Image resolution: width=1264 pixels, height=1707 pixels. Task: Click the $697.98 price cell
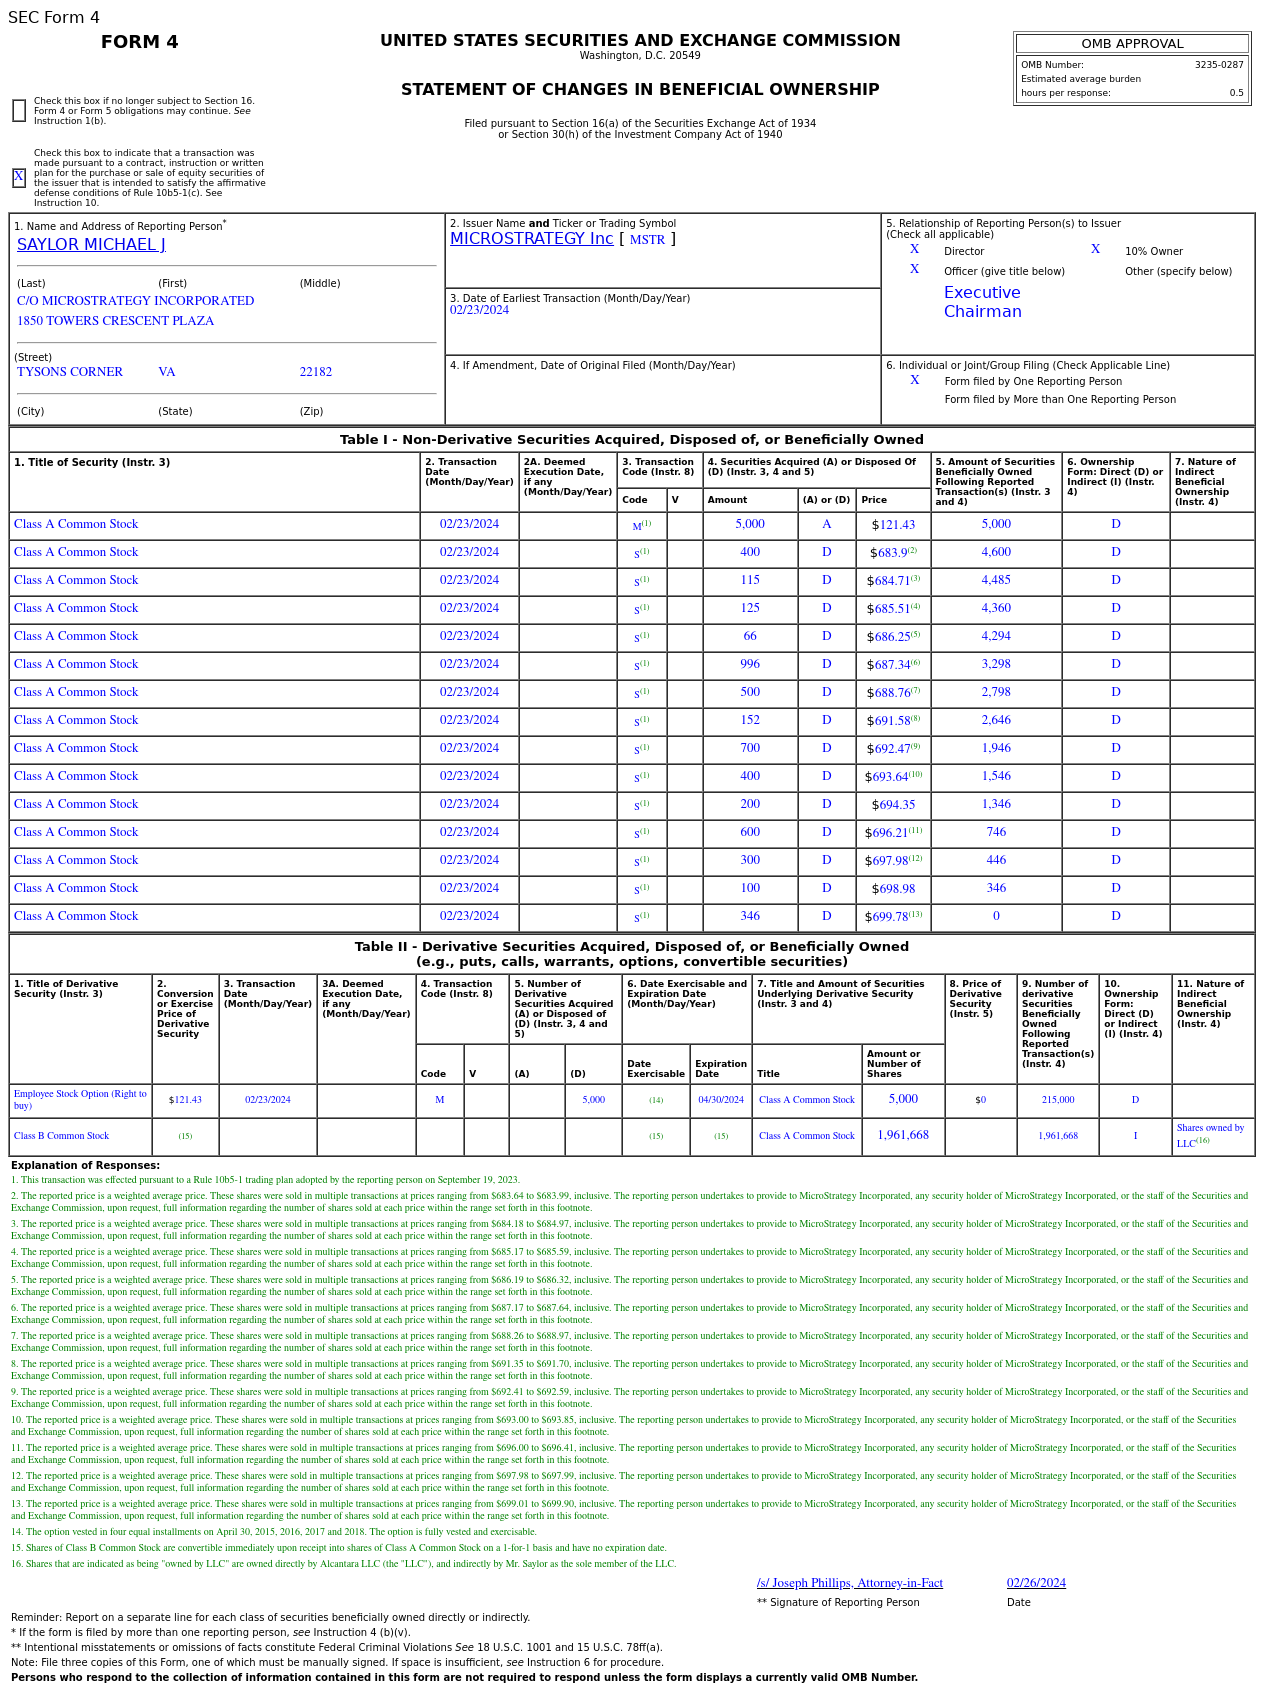click(893, 861)
